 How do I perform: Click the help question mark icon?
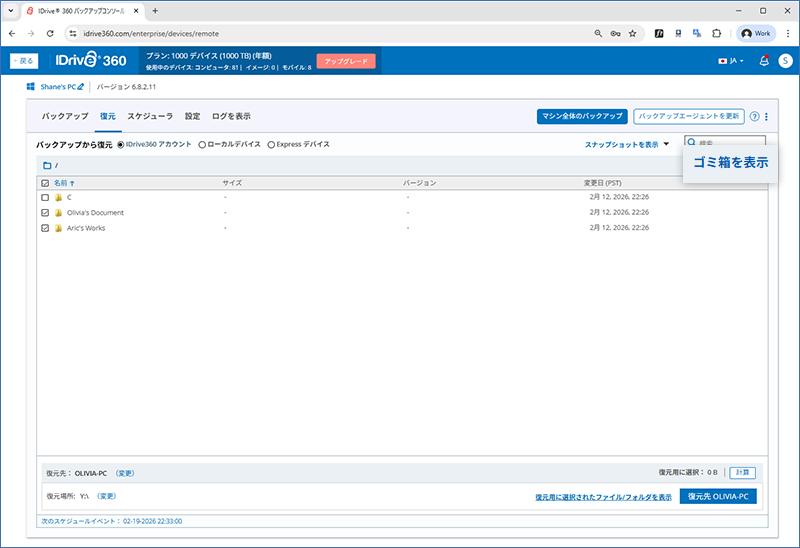point(754,116)
